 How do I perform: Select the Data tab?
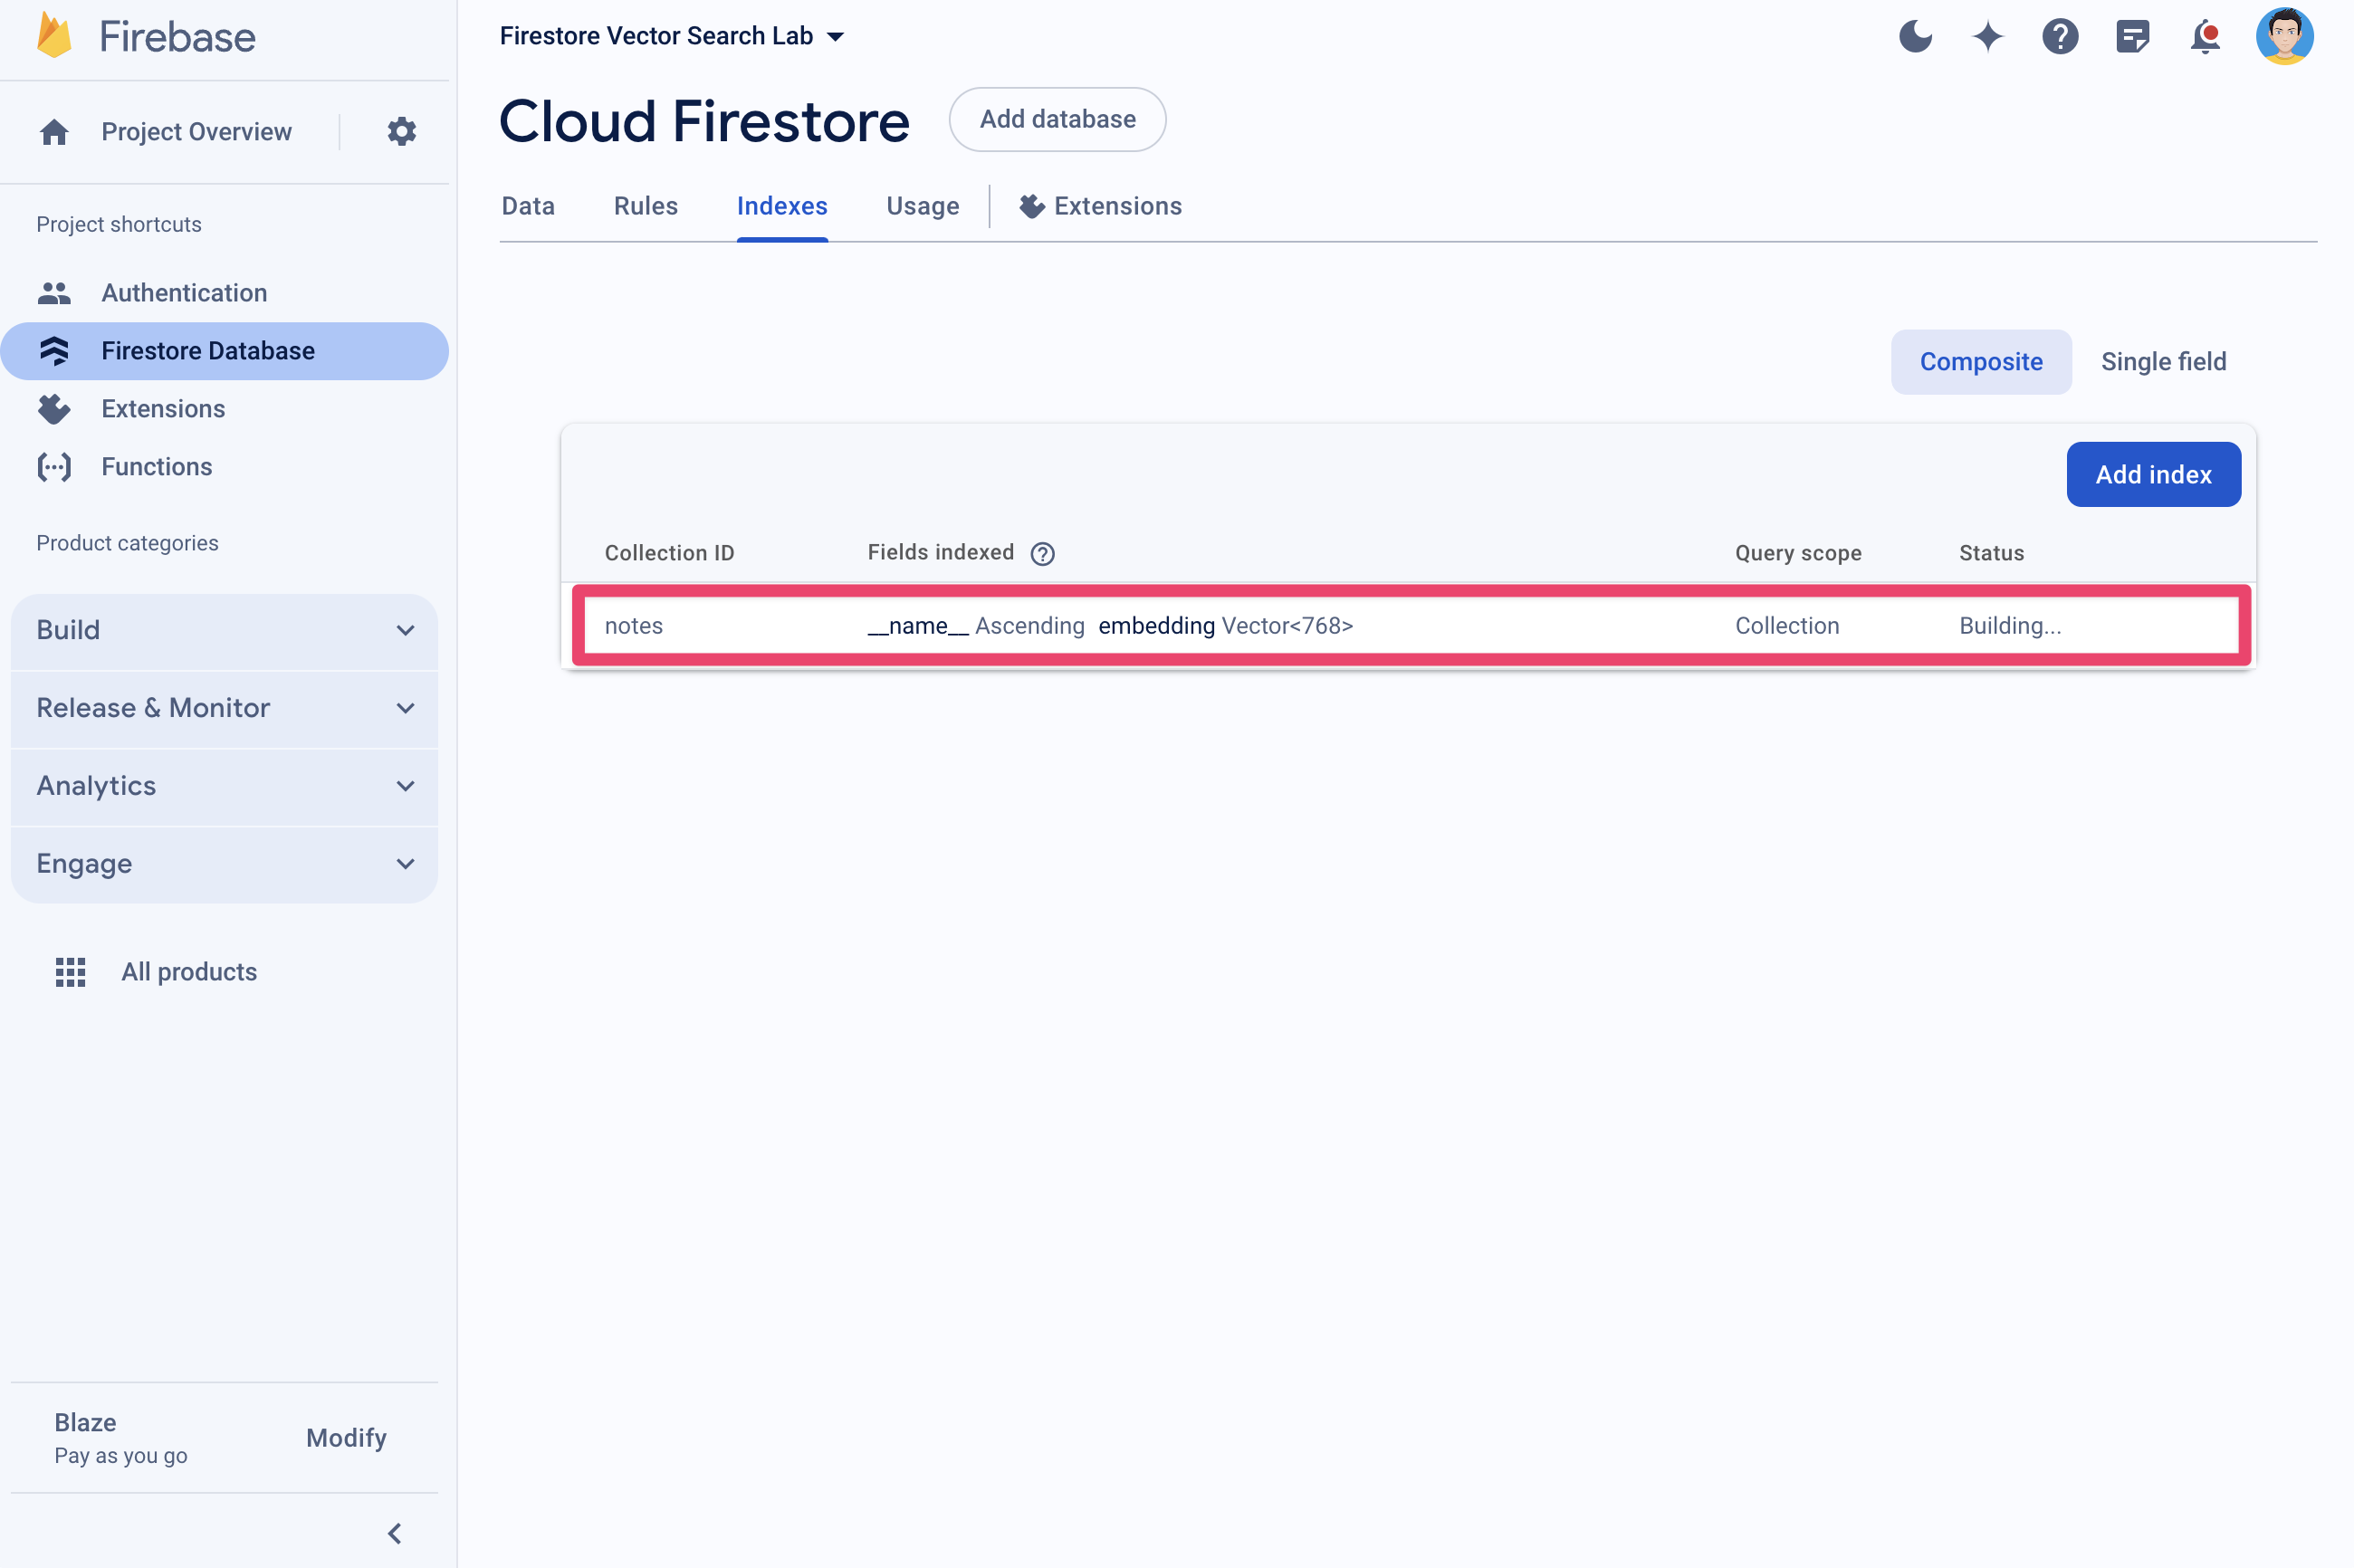(x=527, y=206)
